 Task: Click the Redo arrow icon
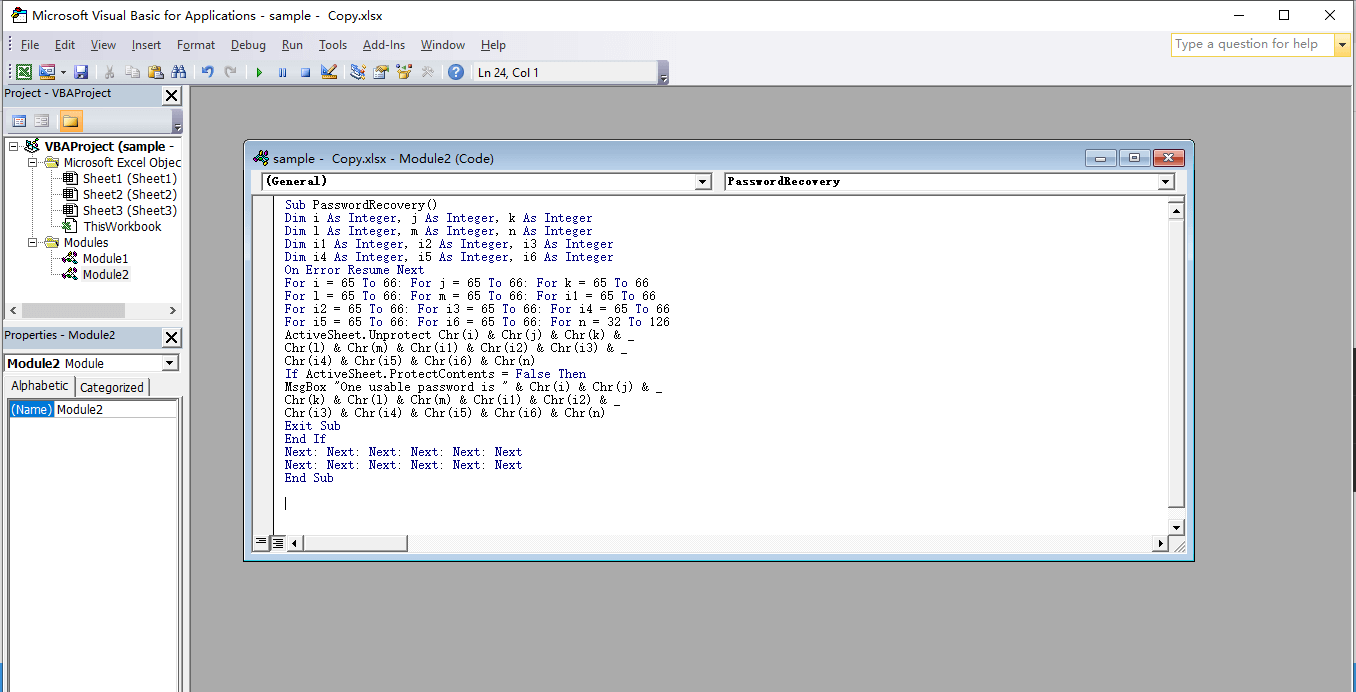pyautogui.click(x=231, y=72)
